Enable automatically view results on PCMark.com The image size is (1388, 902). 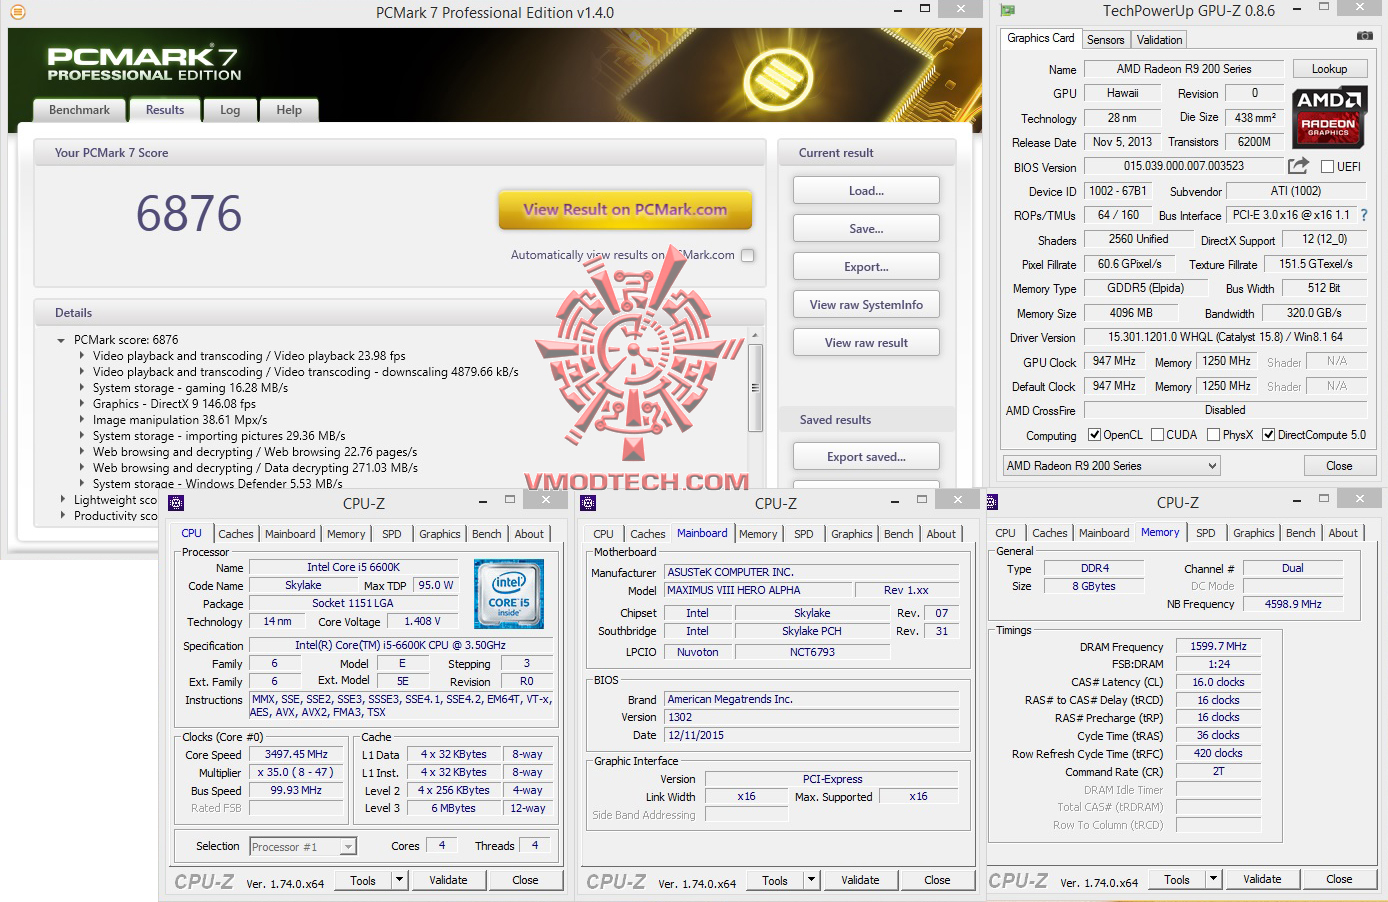(x=747, y=255)
